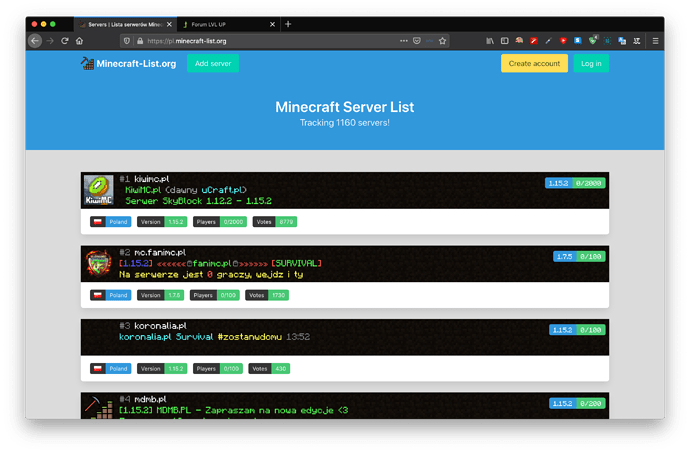Click the Players 0/100 badge on koronalia.pl
Screen dimensions: 690x453
pos(218,369)
